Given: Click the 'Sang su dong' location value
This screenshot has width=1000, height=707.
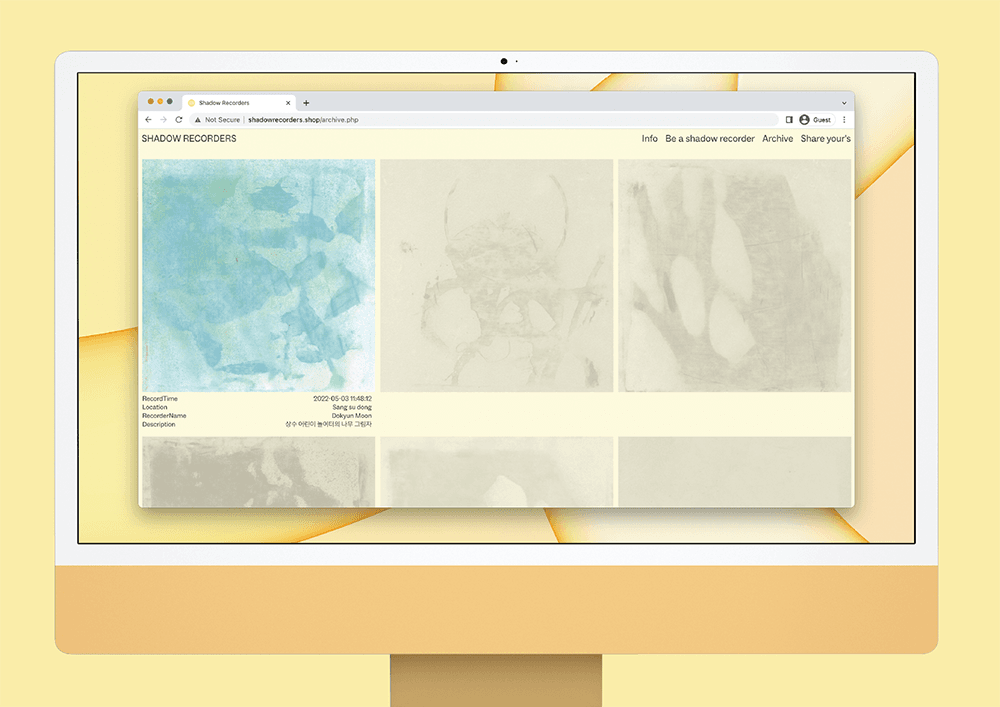Looking at the screenshot, I should [352, 407].
